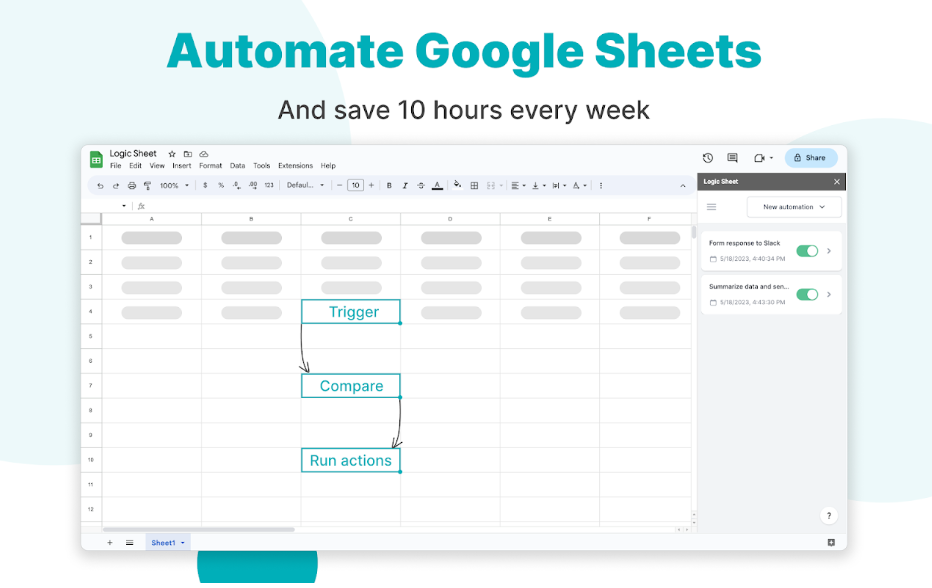Image resolution: width=932 pixels, height=588 pixels.
Task: Collapse the toolbar with the up chevron
Action: [683, 186]
